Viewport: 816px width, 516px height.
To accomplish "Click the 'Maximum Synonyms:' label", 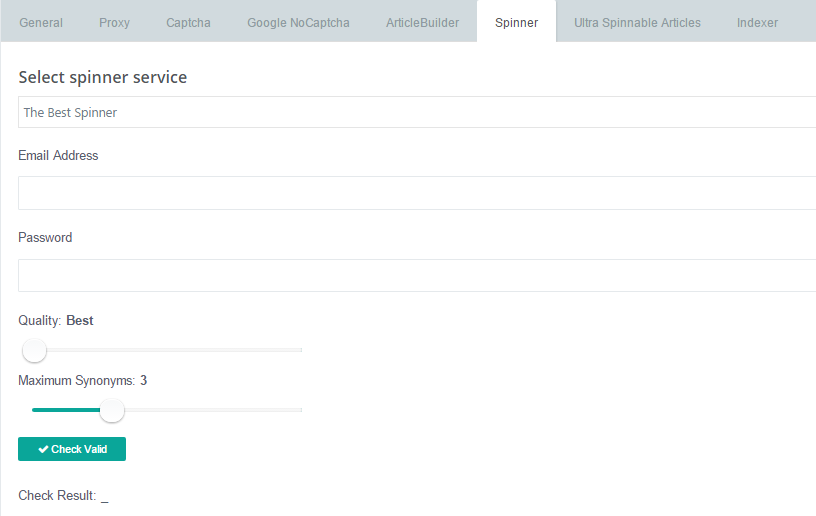I will point(76,381).
